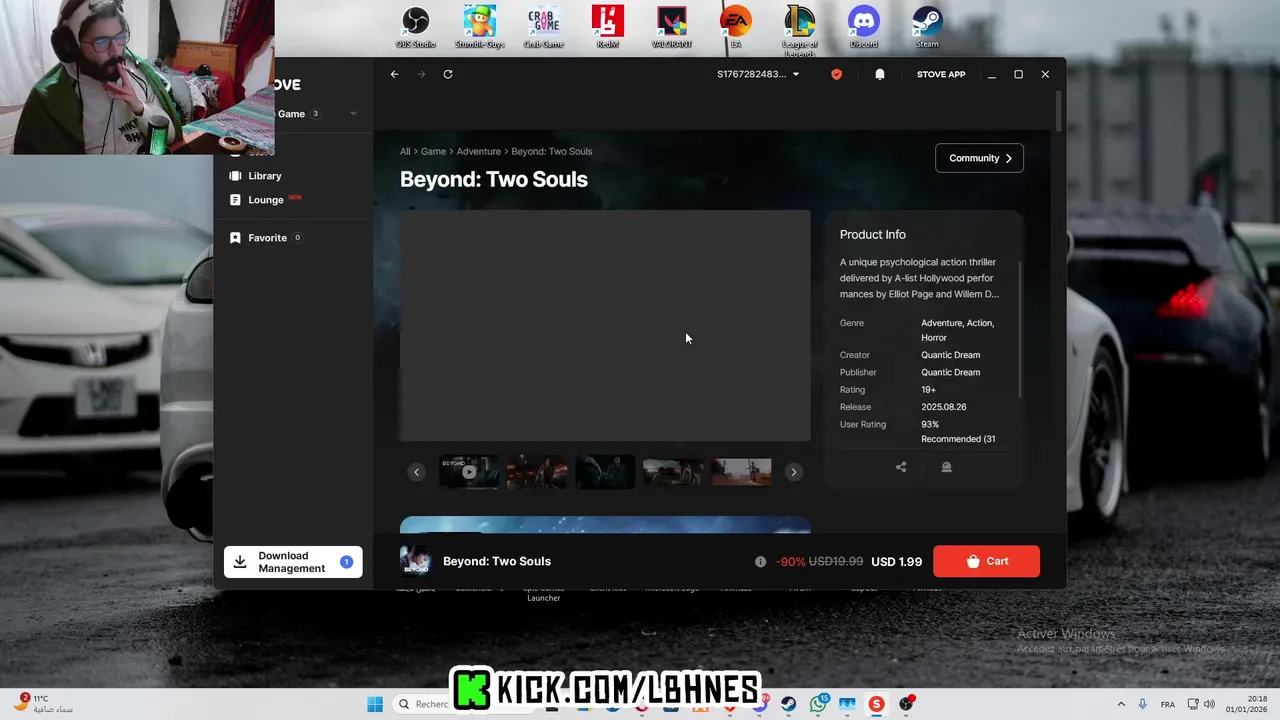Show more screenshots with right carousel arrow
Image resolution: width=1280 pixels, height=720 pixels.
[794, 472]
